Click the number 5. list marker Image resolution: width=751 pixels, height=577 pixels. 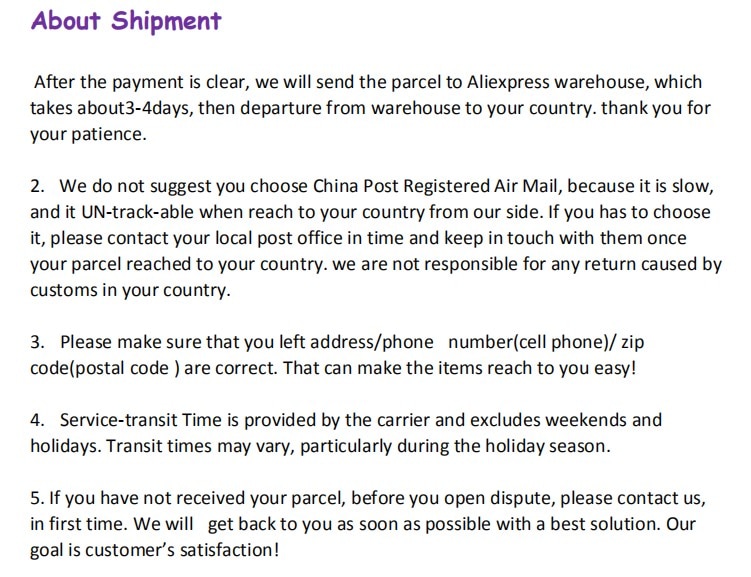pos(37,498)
